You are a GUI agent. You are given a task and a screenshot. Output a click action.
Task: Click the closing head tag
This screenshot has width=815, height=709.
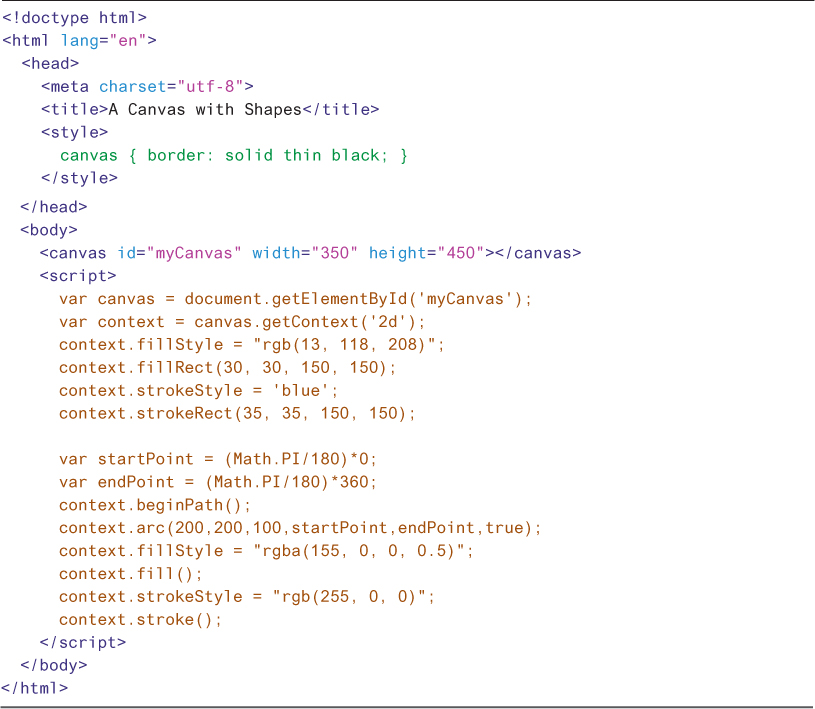point(54,207)
